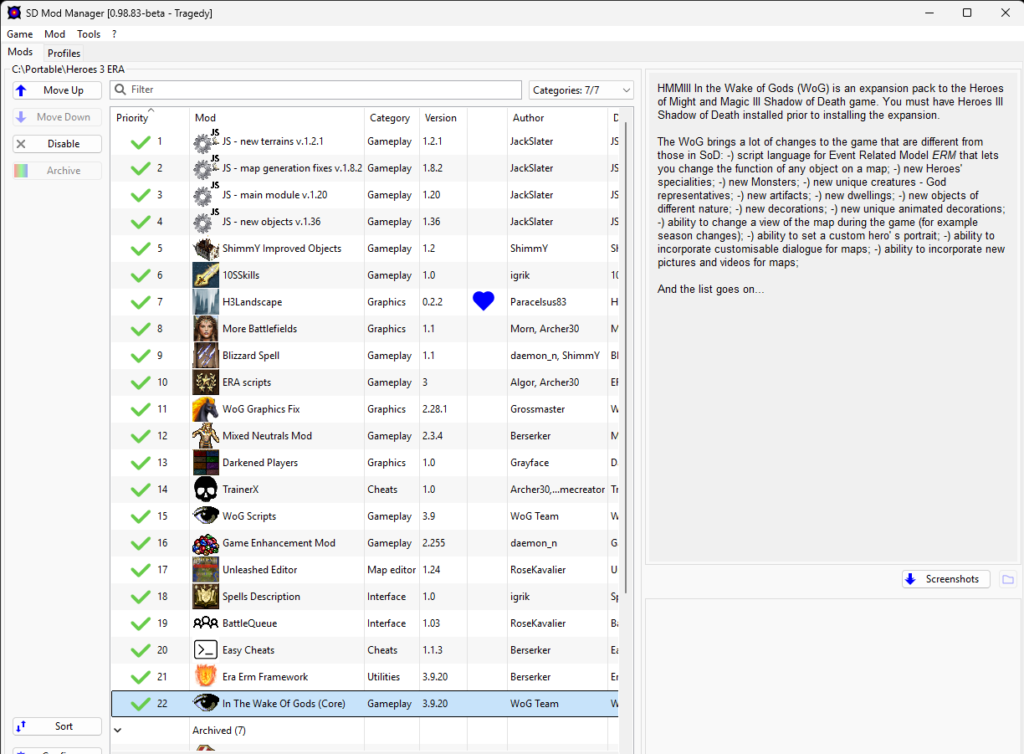Open the Categories 7/7 dropdown
1024x754 pixels.
tap(581, 90)
